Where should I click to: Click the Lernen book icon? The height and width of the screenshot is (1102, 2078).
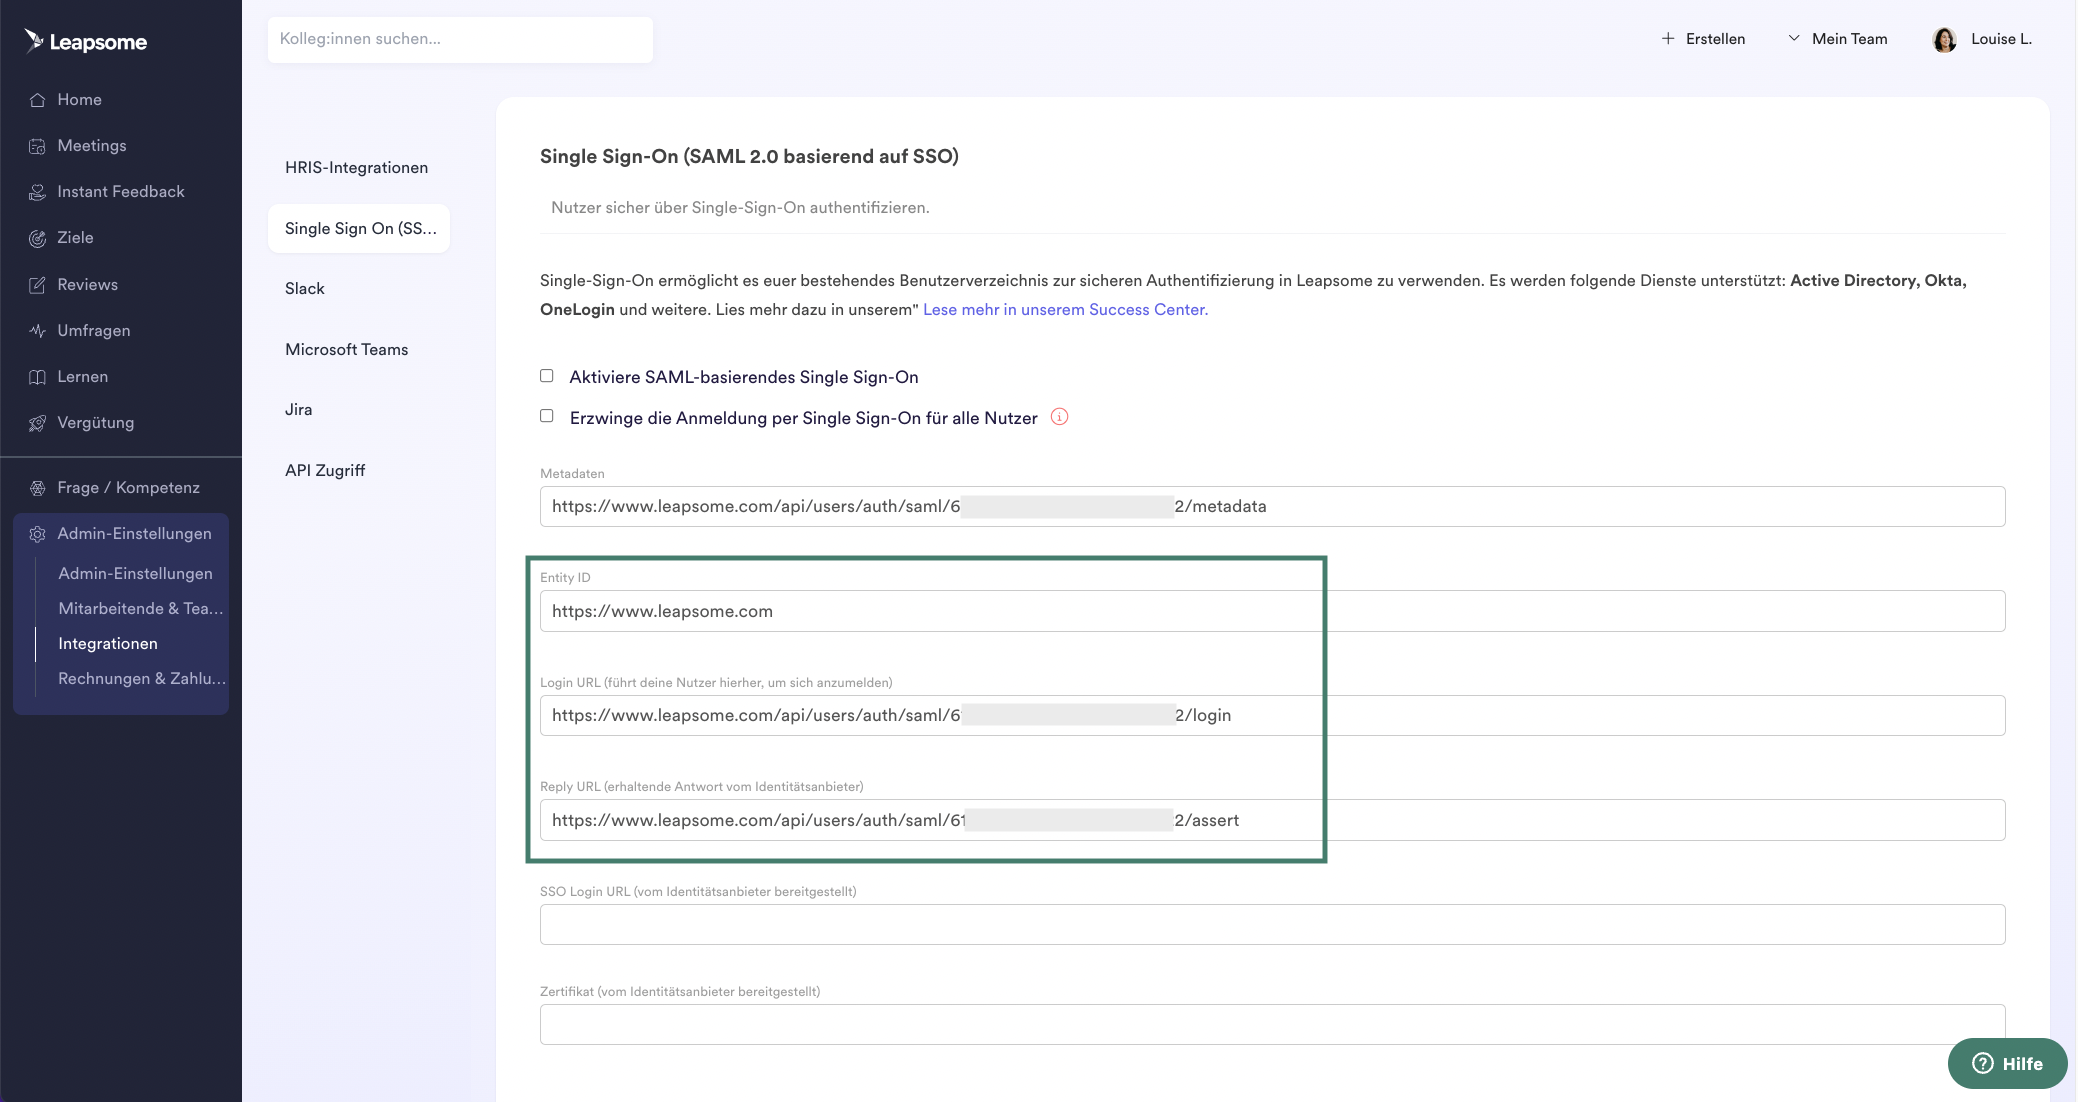click(37, 377)
